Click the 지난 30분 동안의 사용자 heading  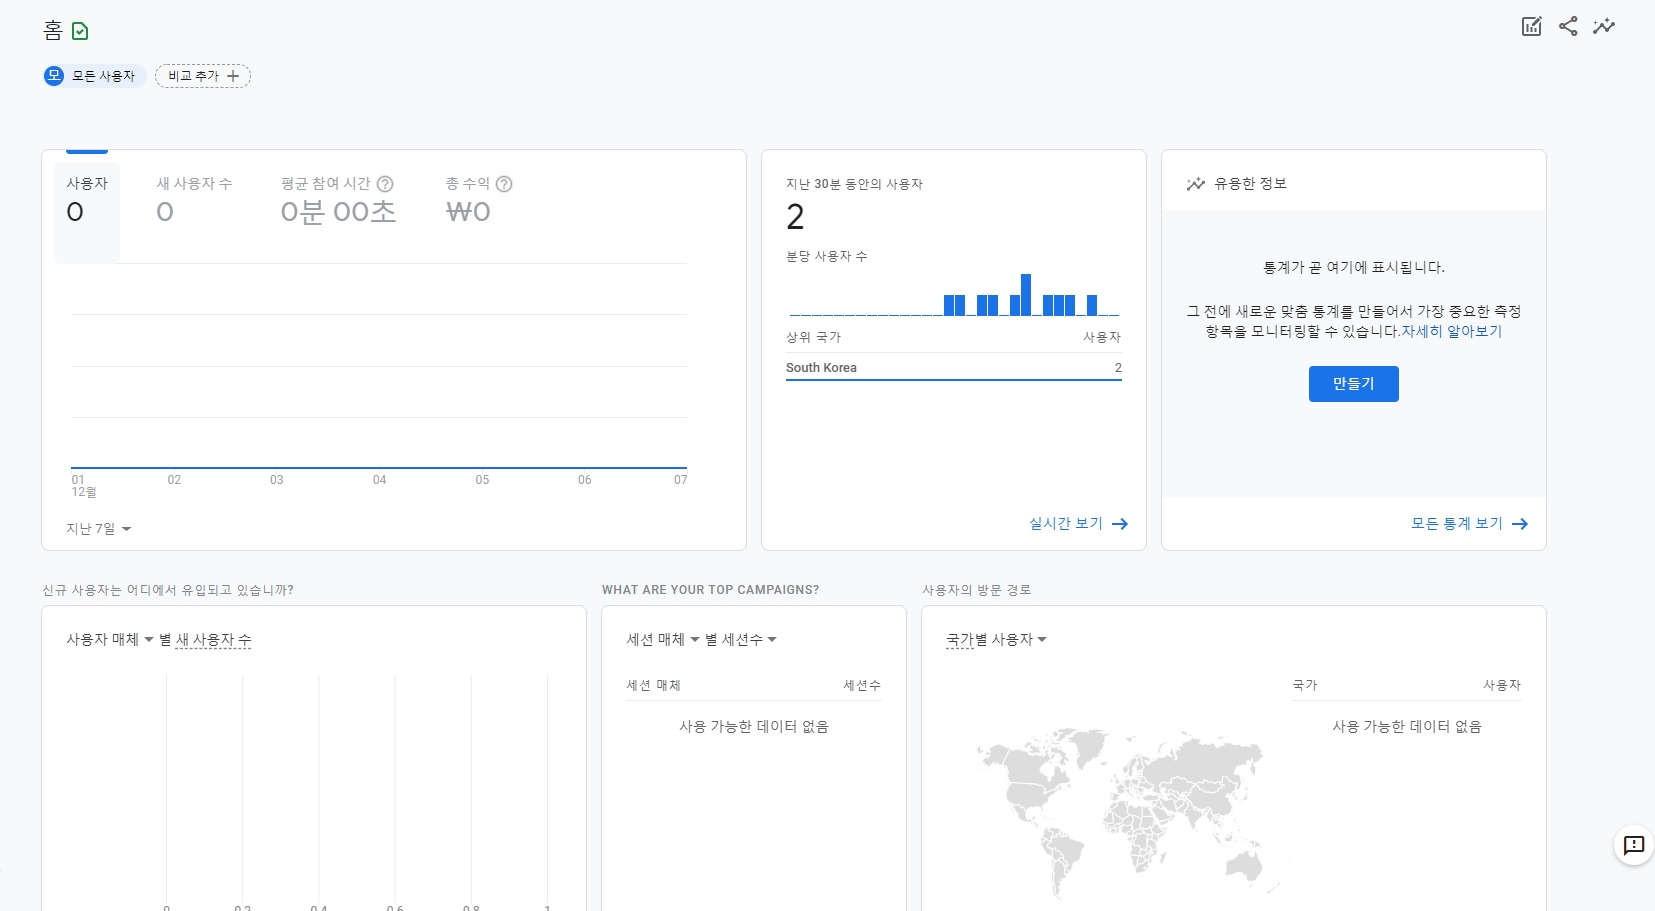854,184
